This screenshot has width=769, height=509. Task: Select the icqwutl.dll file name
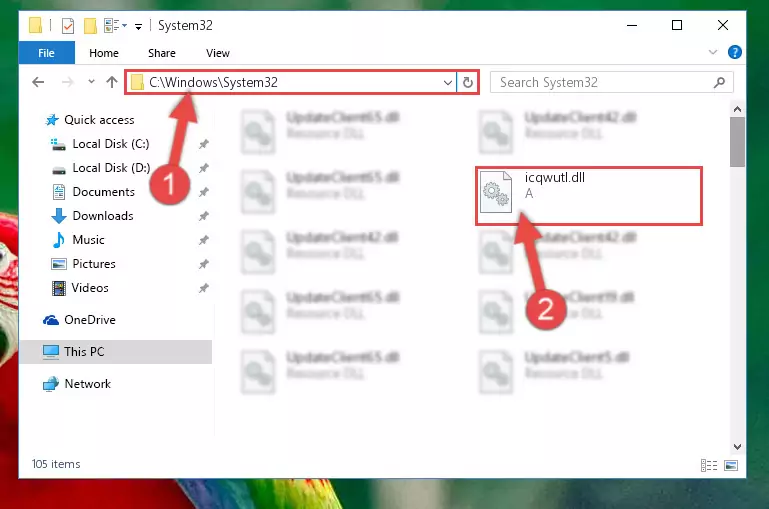pyautogui.click(x=555, y=178)
